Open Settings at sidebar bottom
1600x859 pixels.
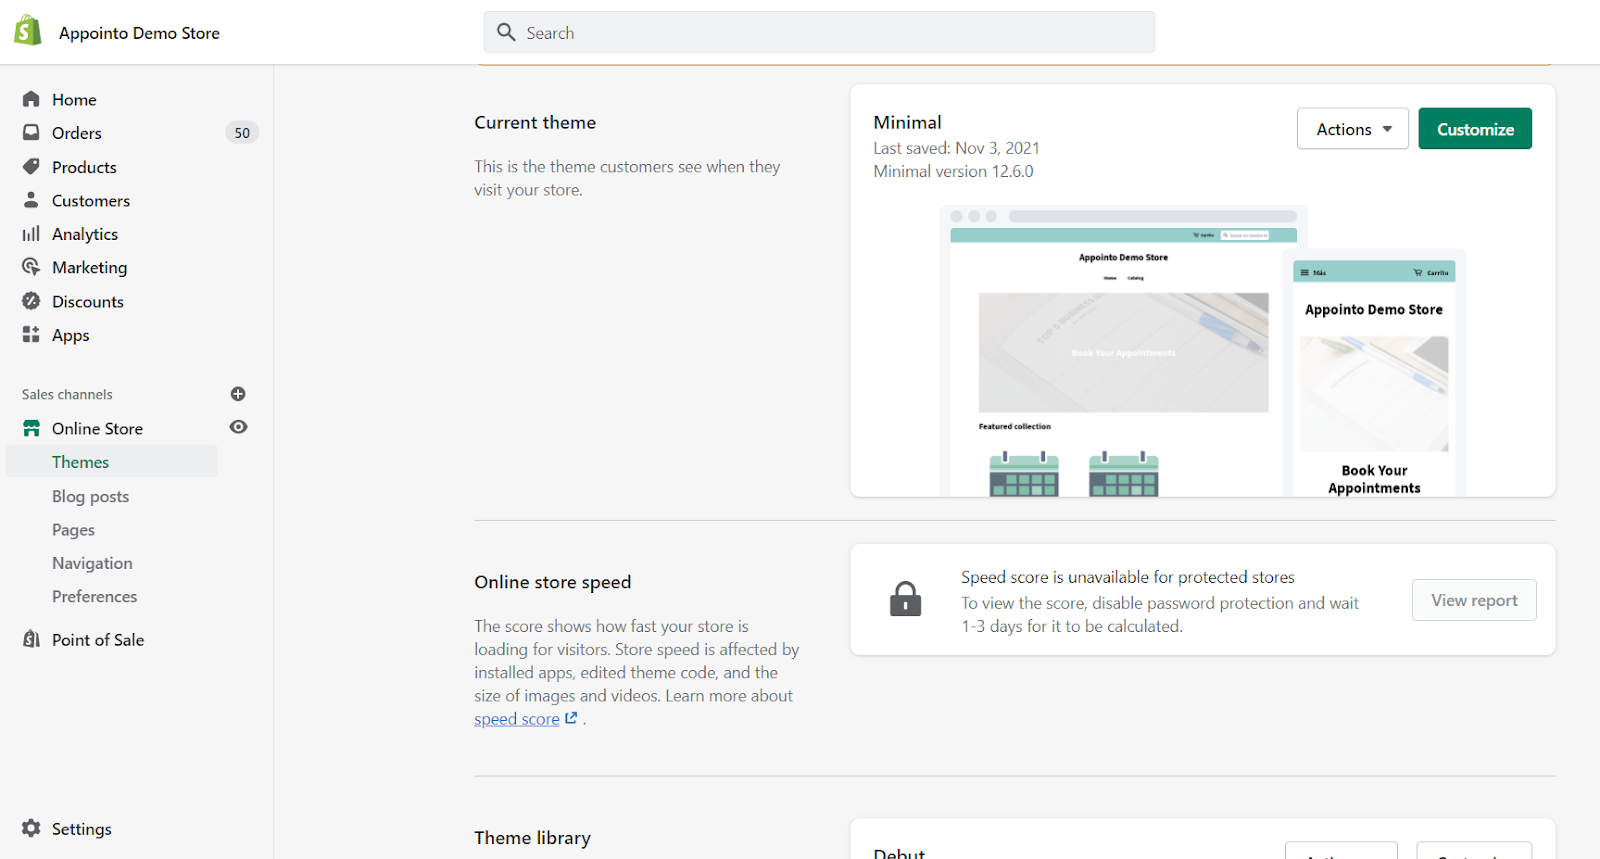click(81, 829)
